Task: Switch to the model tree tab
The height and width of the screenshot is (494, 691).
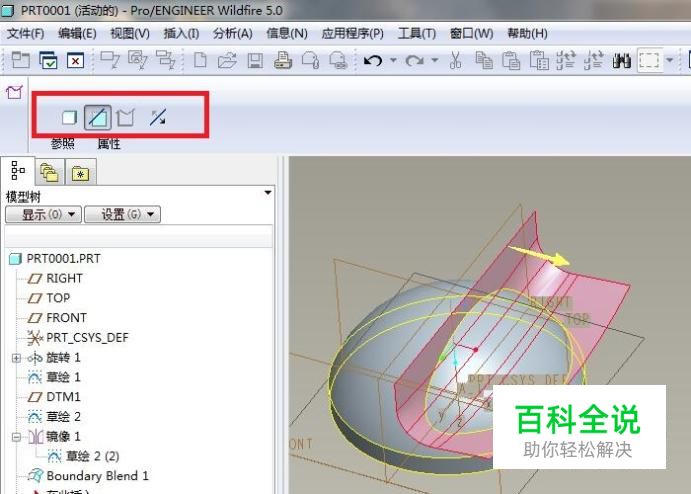Action: click(x=18, y=171)
